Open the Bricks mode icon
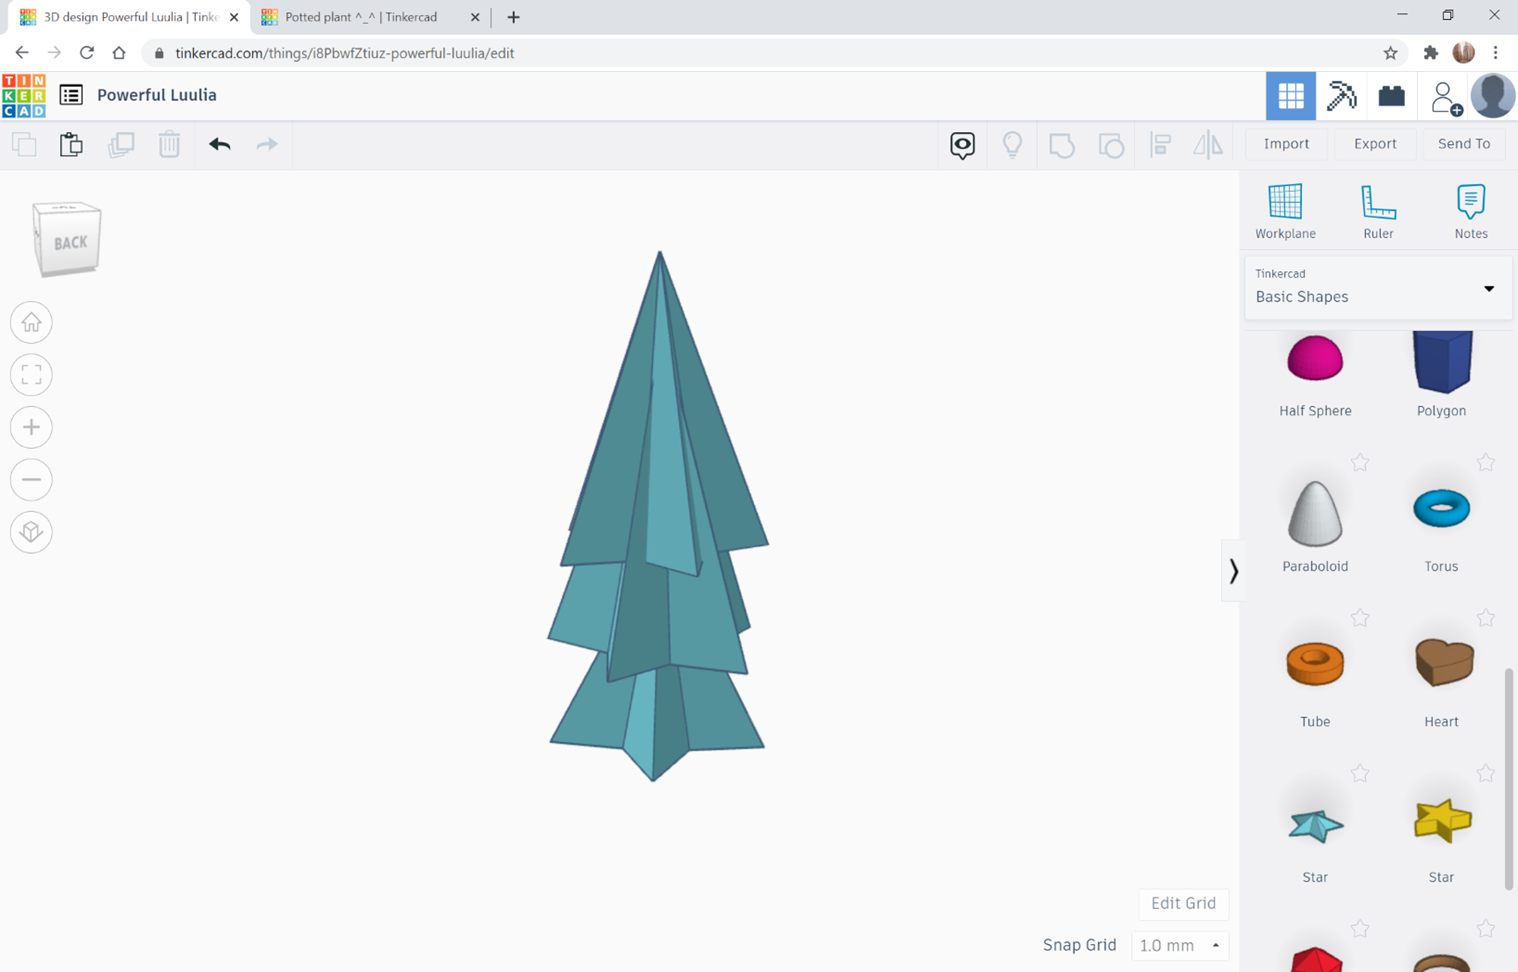 click(x=1391, y=96)
